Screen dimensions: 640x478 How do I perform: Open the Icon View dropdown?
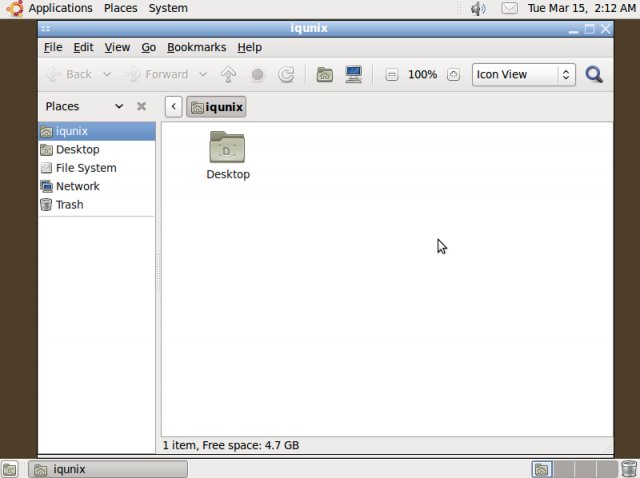523,74
